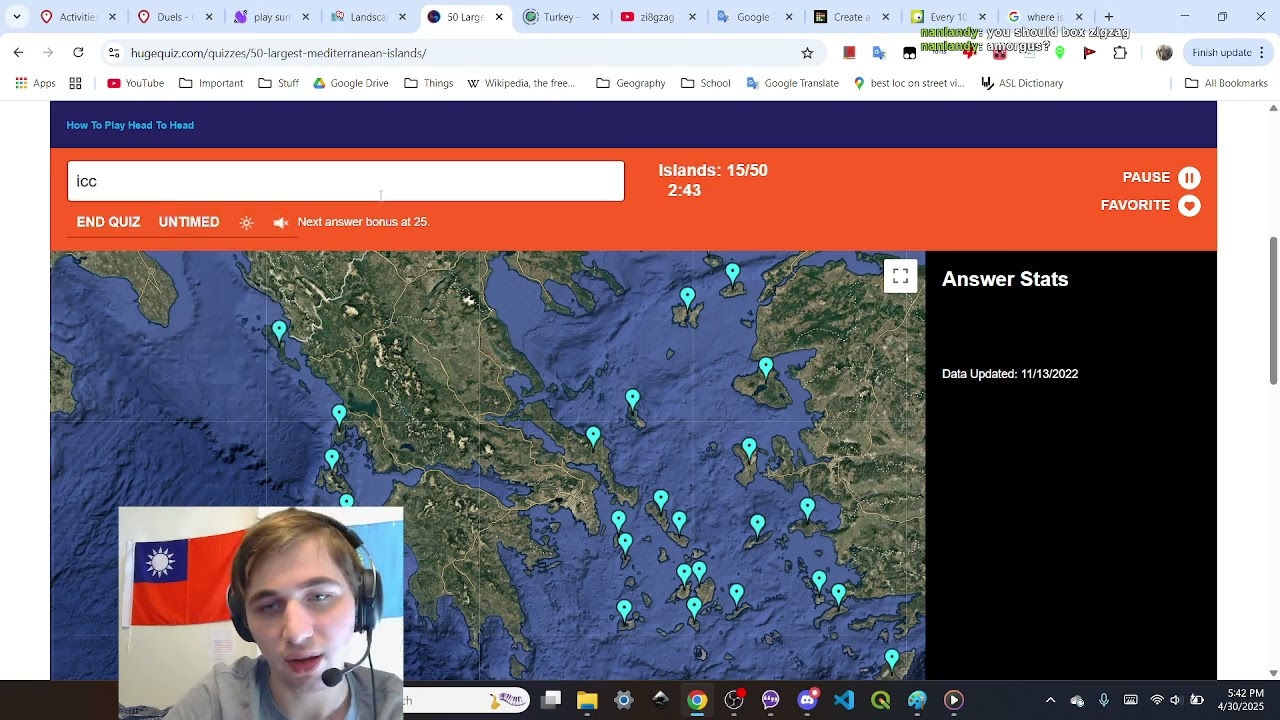
Task: Switch to the 'play sur' tab
Action: pos(272,17)
